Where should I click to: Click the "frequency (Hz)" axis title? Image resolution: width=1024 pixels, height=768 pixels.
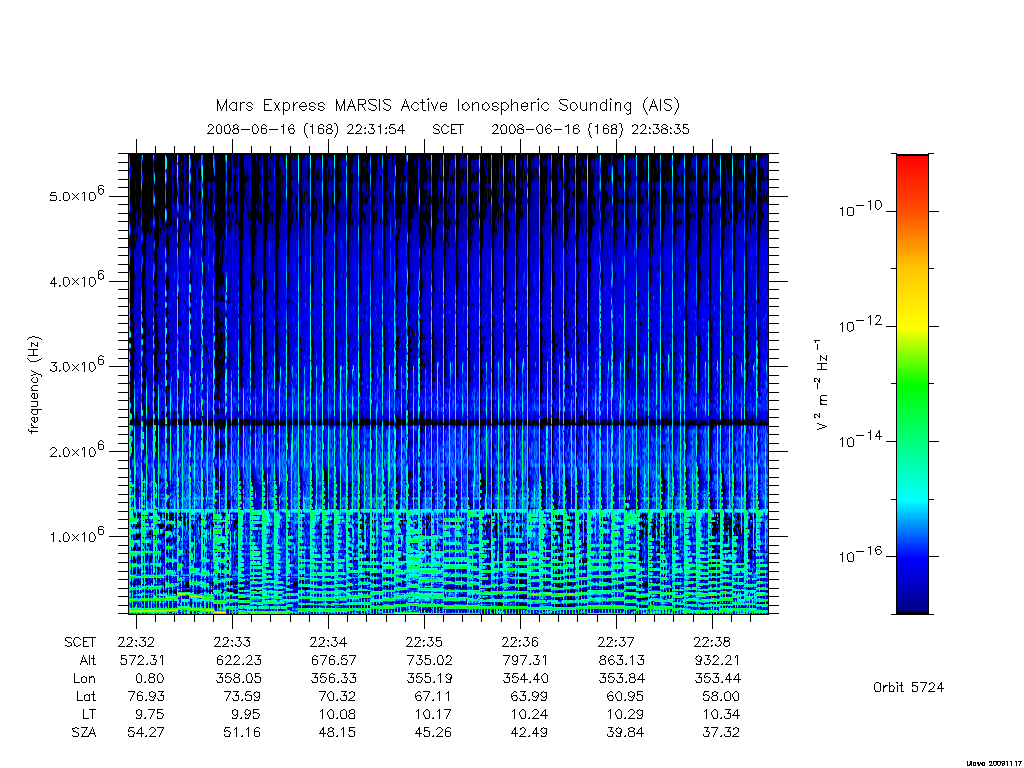35,385
